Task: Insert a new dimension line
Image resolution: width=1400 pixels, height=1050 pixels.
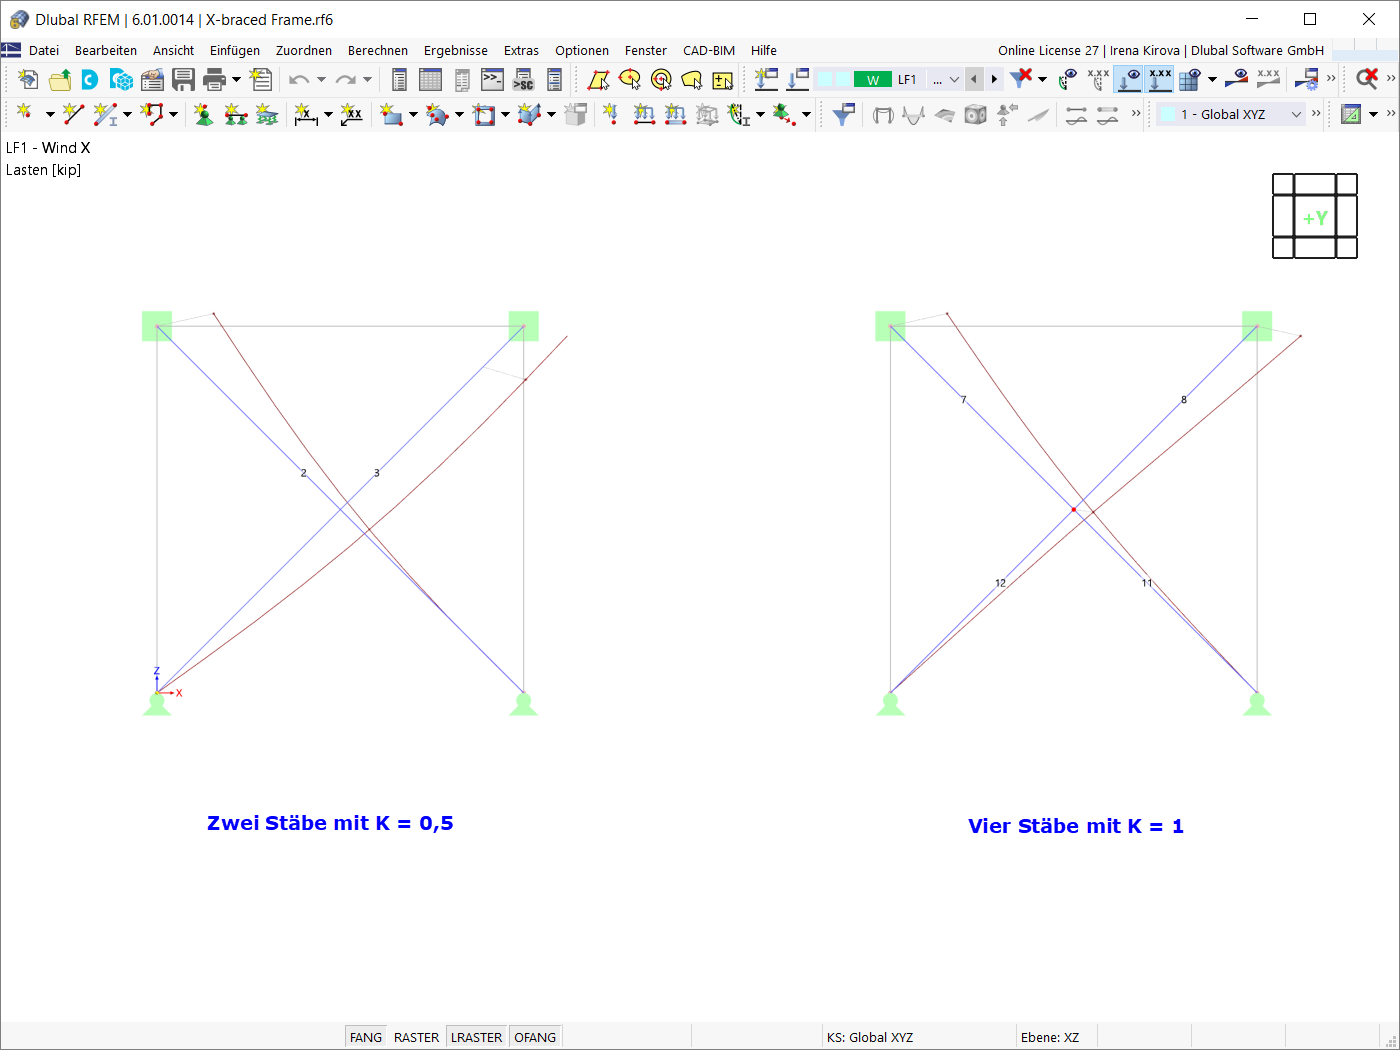Action: (305, 114)
